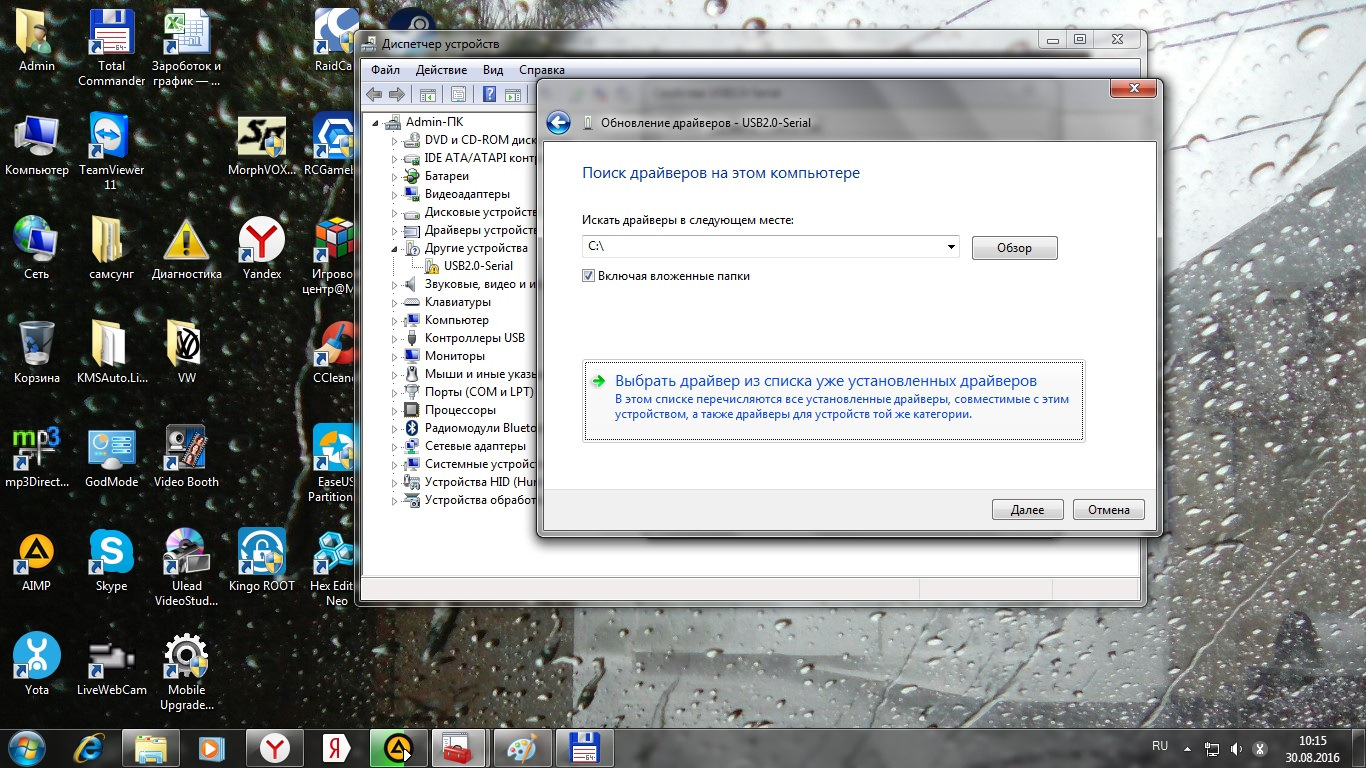Expand the Батареи device category
Viewport: 1366px width, 768px height.
tap(396, 176)
